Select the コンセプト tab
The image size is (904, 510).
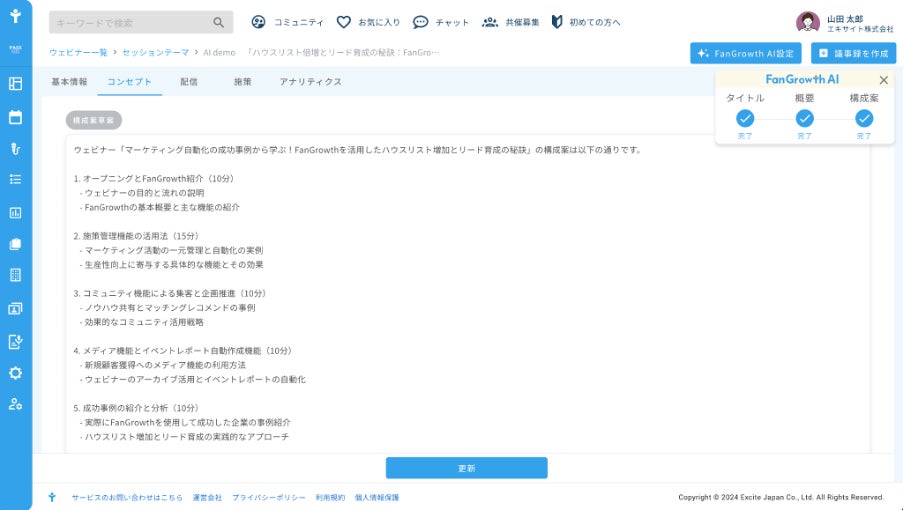click(129, 82)
